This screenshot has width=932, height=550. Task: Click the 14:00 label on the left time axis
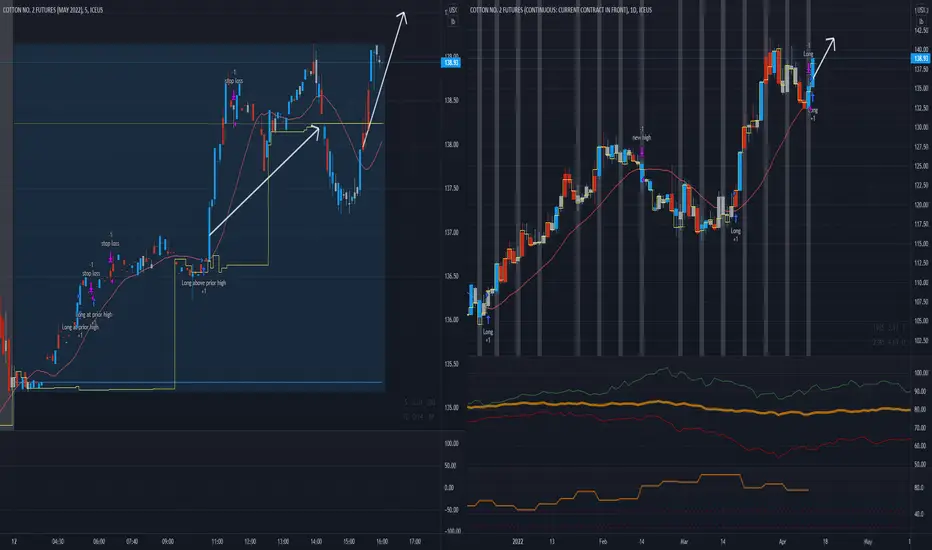316,542
